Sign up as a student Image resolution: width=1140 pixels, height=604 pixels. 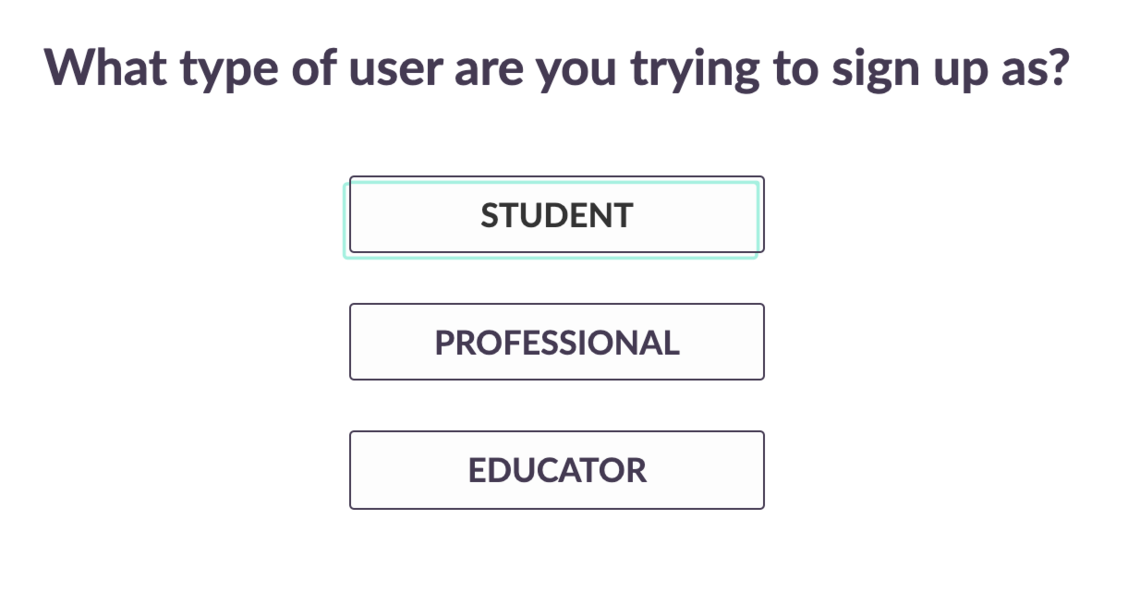[x=556, y=215]
